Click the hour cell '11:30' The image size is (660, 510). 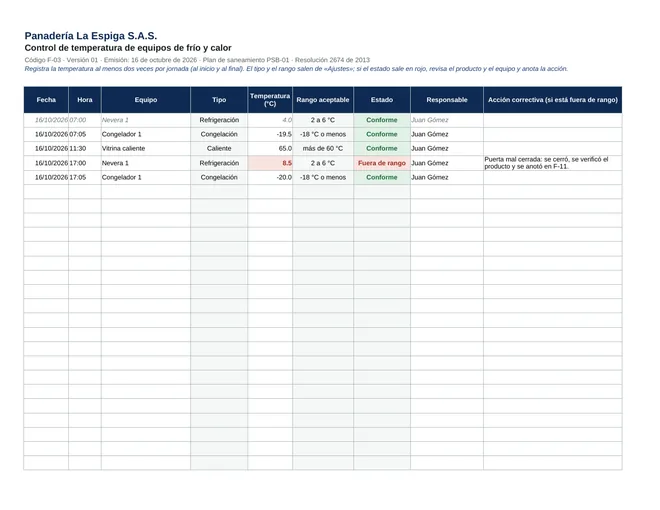[85, 149]
